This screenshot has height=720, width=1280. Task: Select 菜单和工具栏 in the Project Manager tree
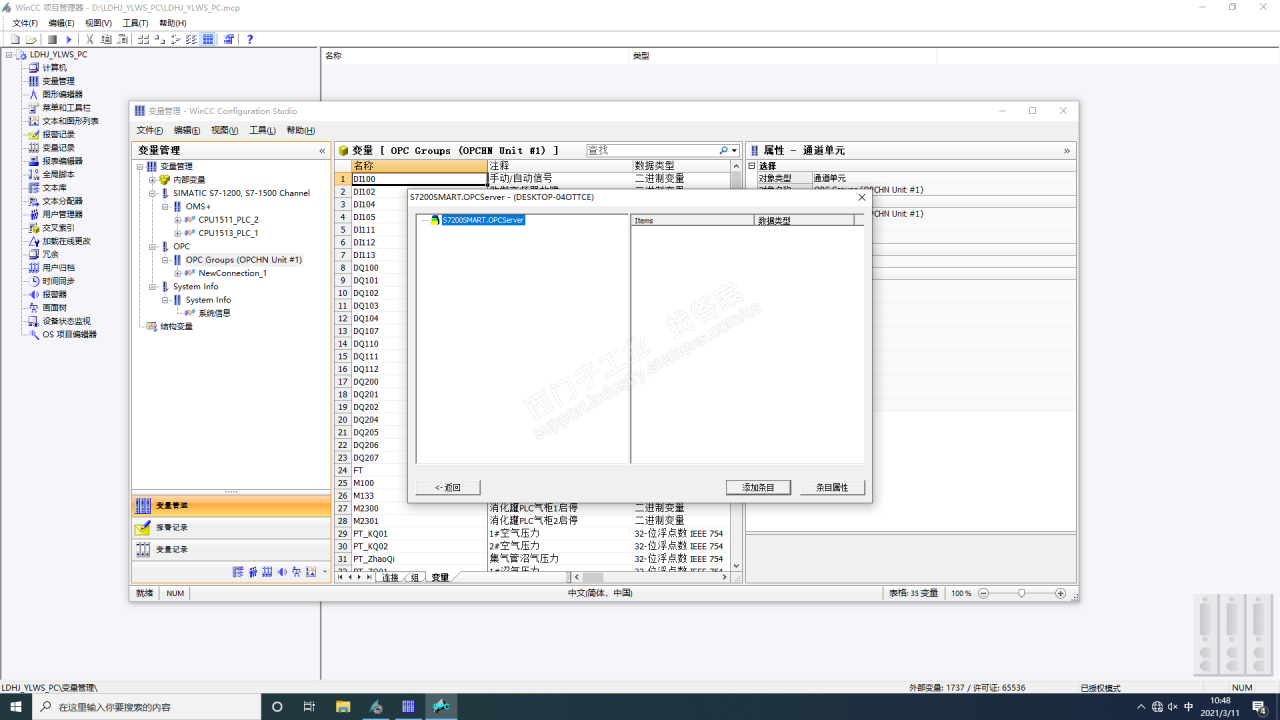tap(66, 107)
